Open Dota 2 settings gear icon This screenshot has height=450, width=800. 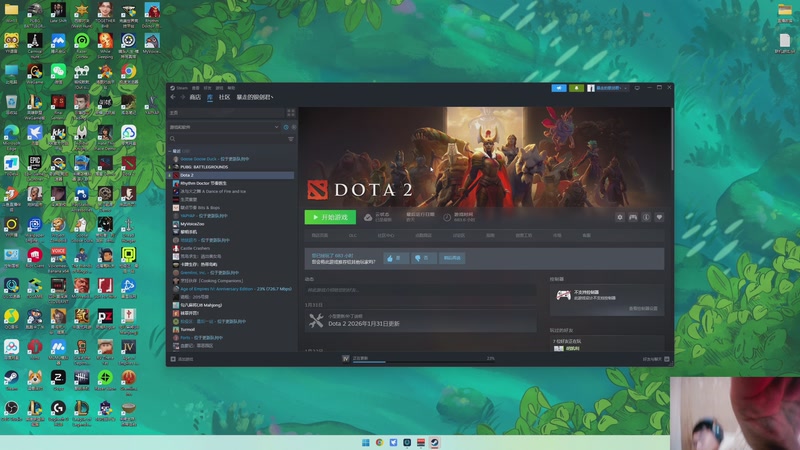coord(619,217)
